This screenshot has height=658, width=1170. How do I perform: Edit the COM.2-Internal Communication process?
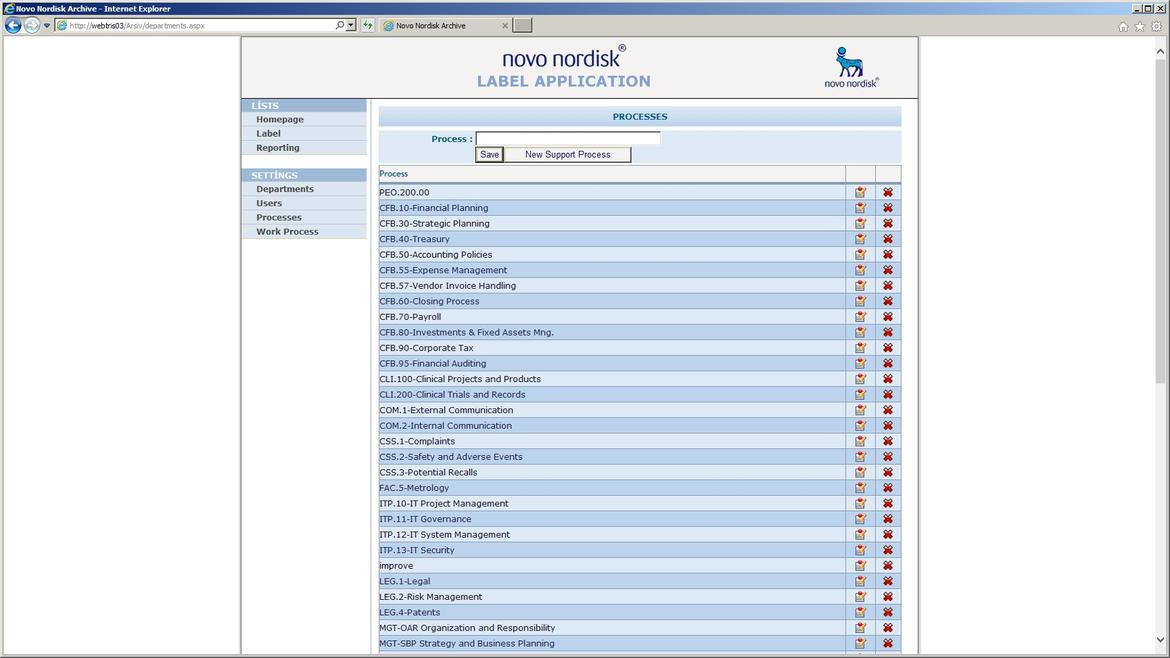point(860,426)
